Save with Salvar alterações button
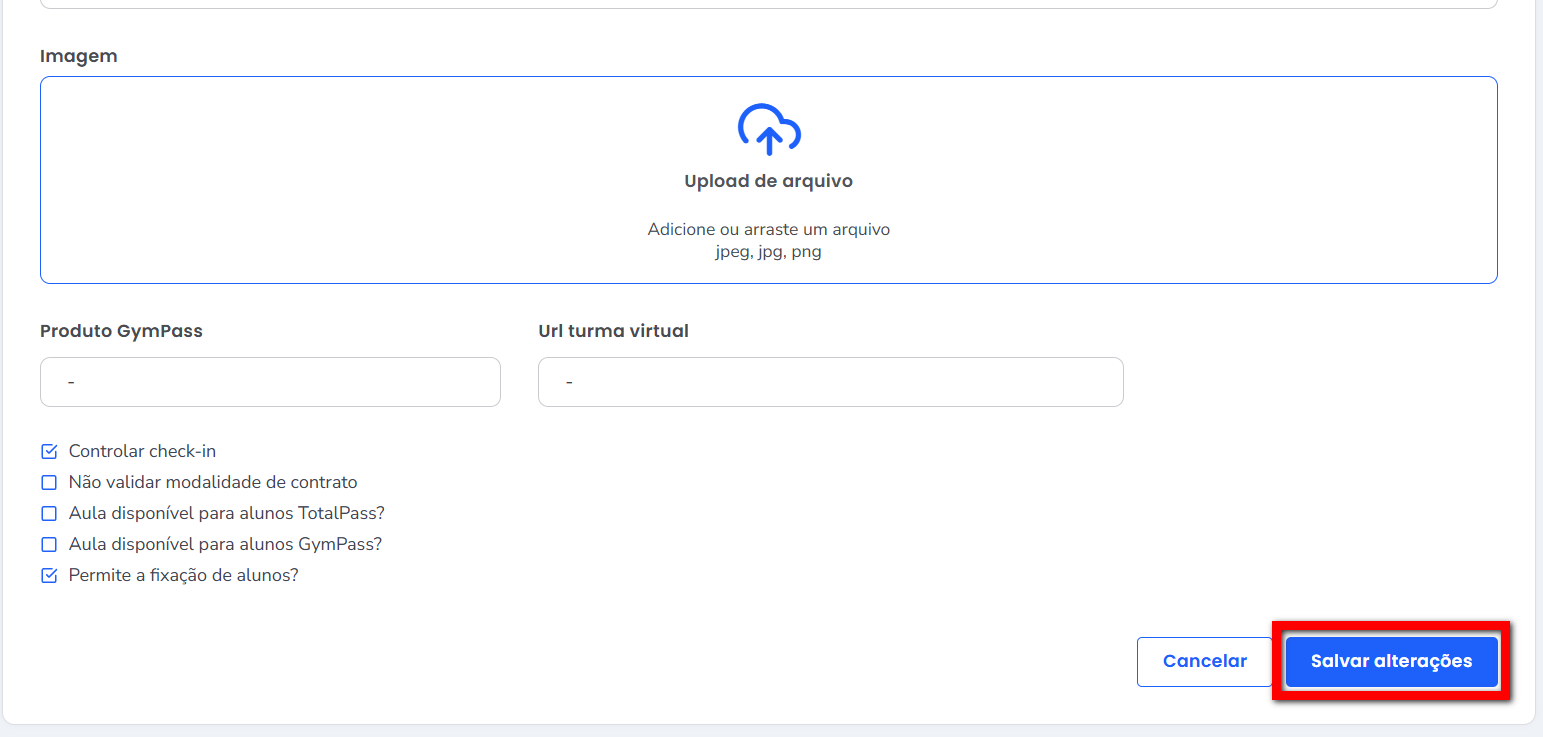Viewport: 1543px width, 737px height. pos(1391,662)
